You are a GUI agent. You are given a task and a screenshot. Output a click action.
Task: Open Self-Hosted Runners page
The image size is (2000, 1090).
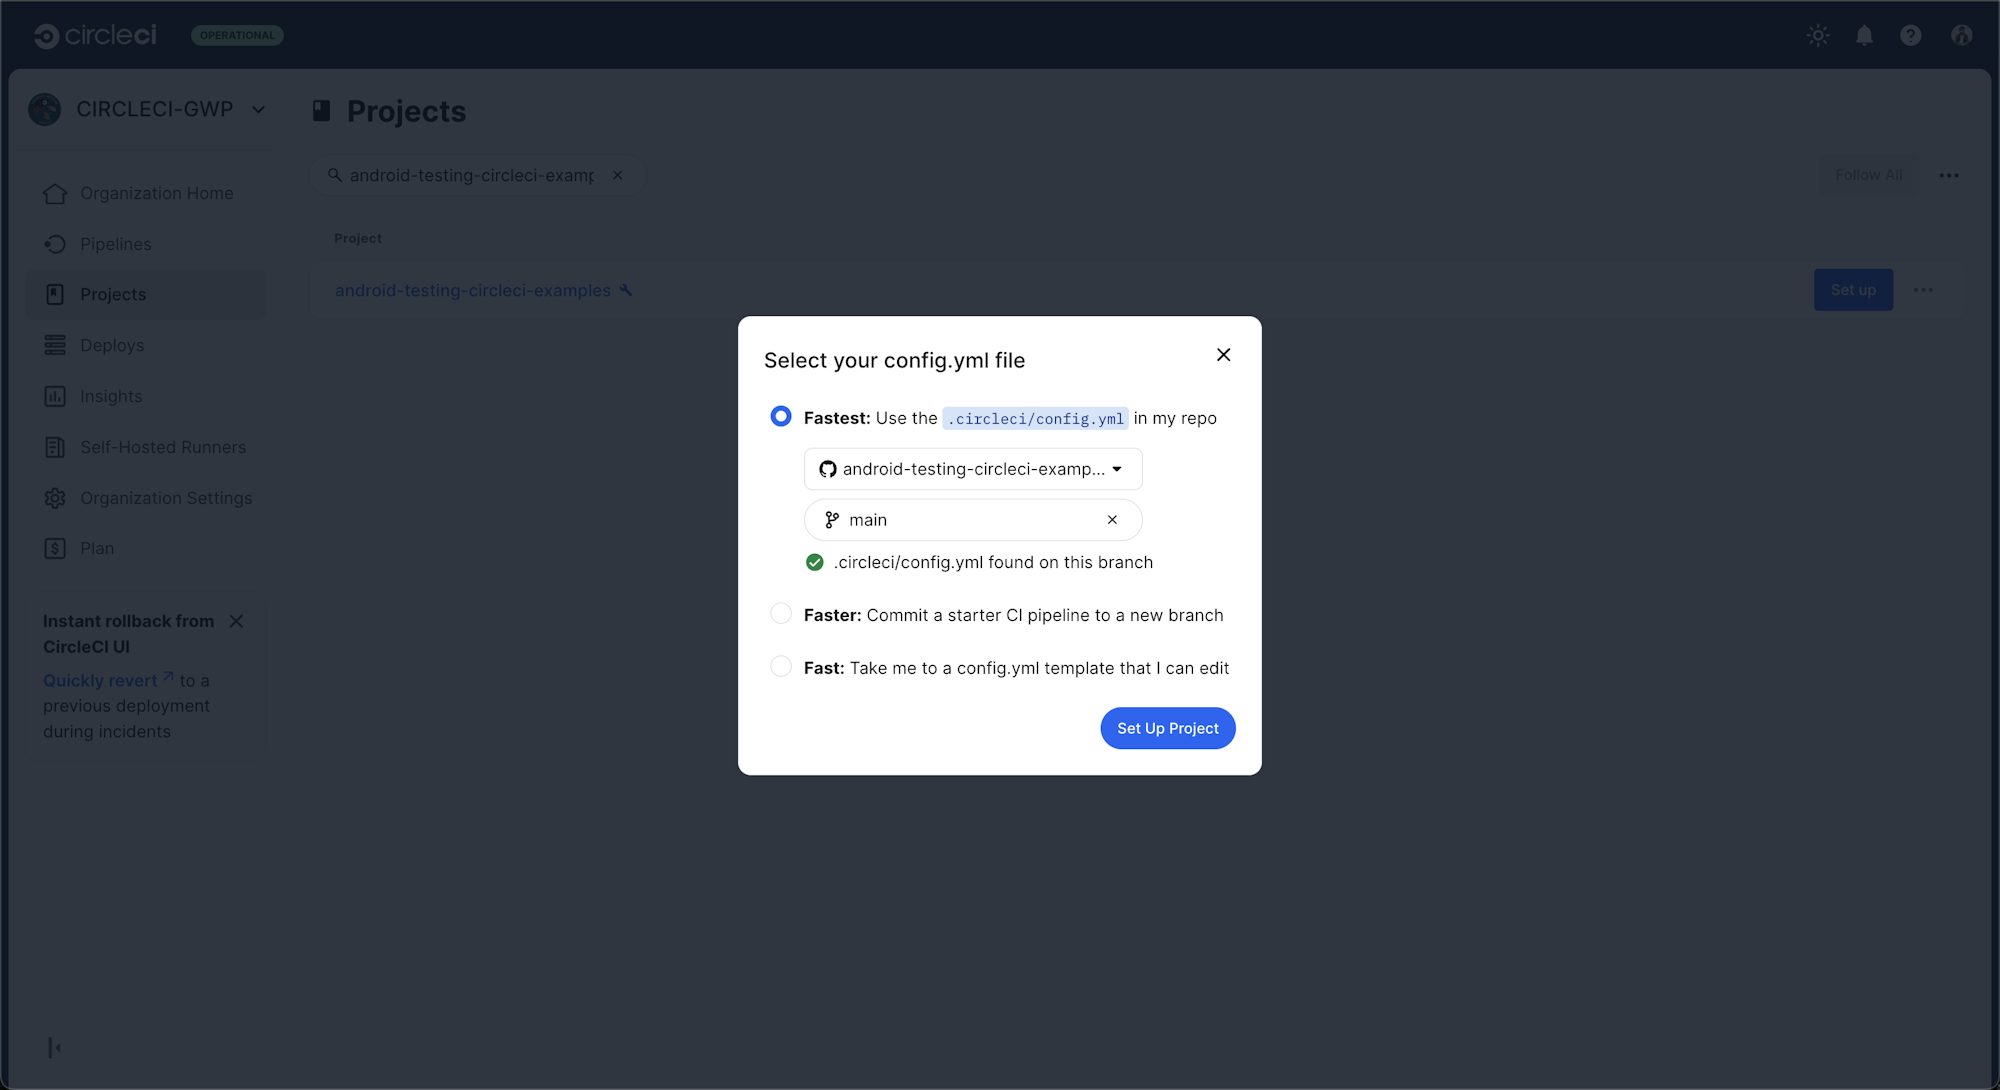pyautogui.click(x=163, y=447)
